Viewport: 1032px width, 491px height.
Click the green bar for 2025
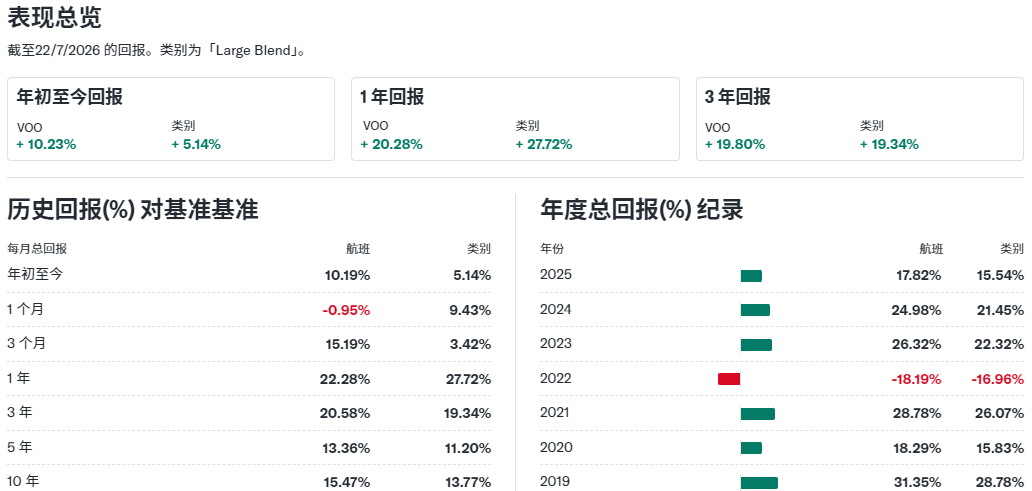751,276
